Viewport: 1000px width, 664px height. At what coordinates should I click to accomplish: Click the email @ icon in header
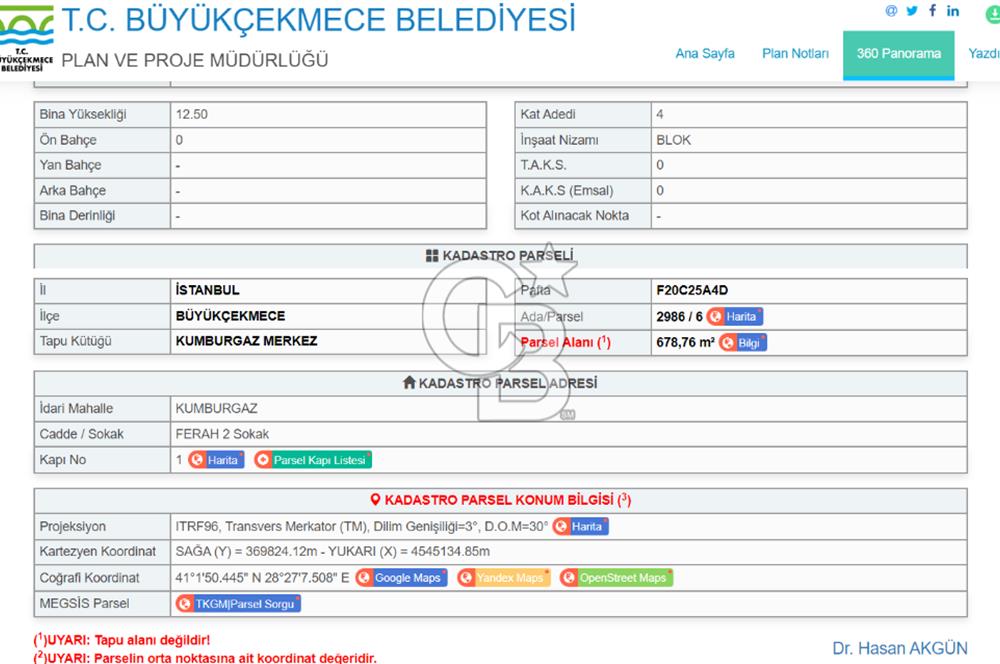point(891,11)
